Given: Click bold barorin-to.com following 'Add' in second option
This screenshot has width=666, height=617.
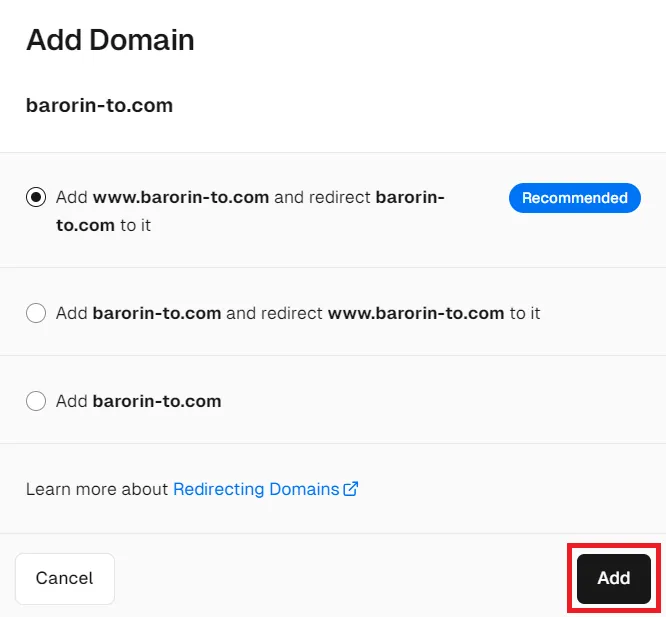Looking at the screenshot, I should pos(157,313).
